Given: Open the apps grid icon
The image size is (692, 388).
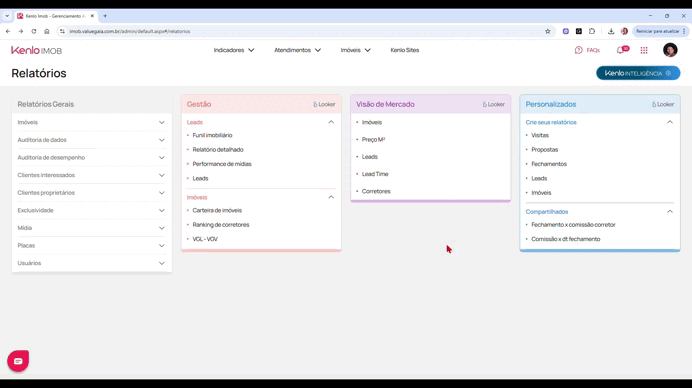Looking at the screenshot, I should point(644,50).
